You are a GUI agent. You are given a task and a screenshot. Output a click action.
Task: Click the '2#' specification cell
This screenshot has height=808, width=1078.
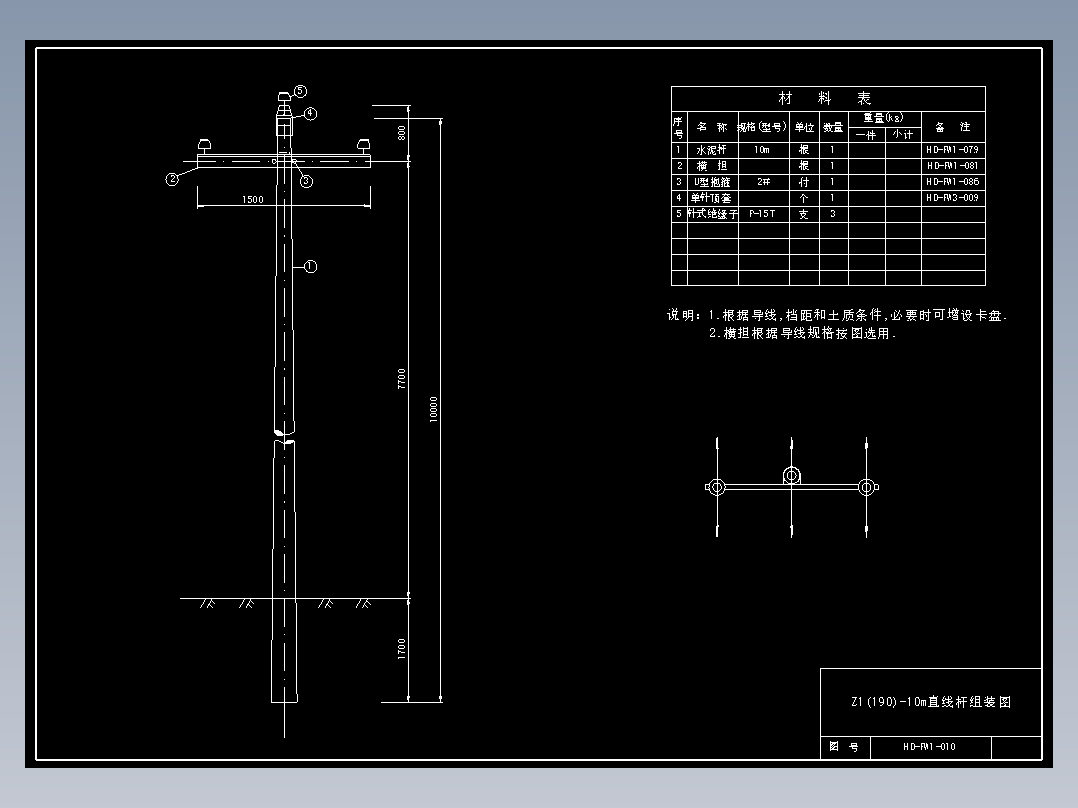click(763, 182)
